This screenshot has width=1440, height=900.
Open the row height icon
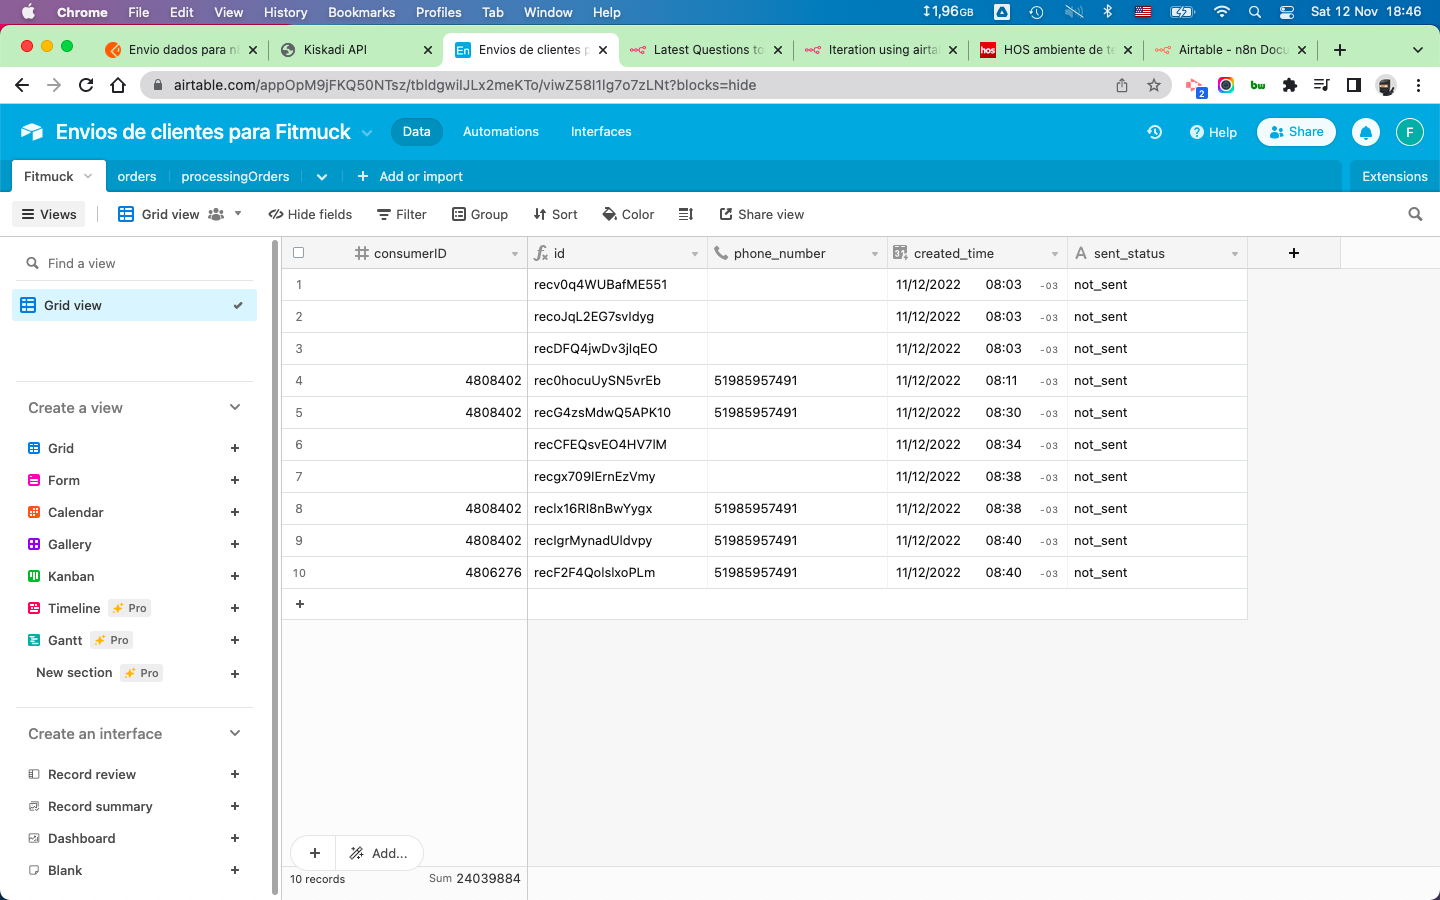click(x=686, y=214)
